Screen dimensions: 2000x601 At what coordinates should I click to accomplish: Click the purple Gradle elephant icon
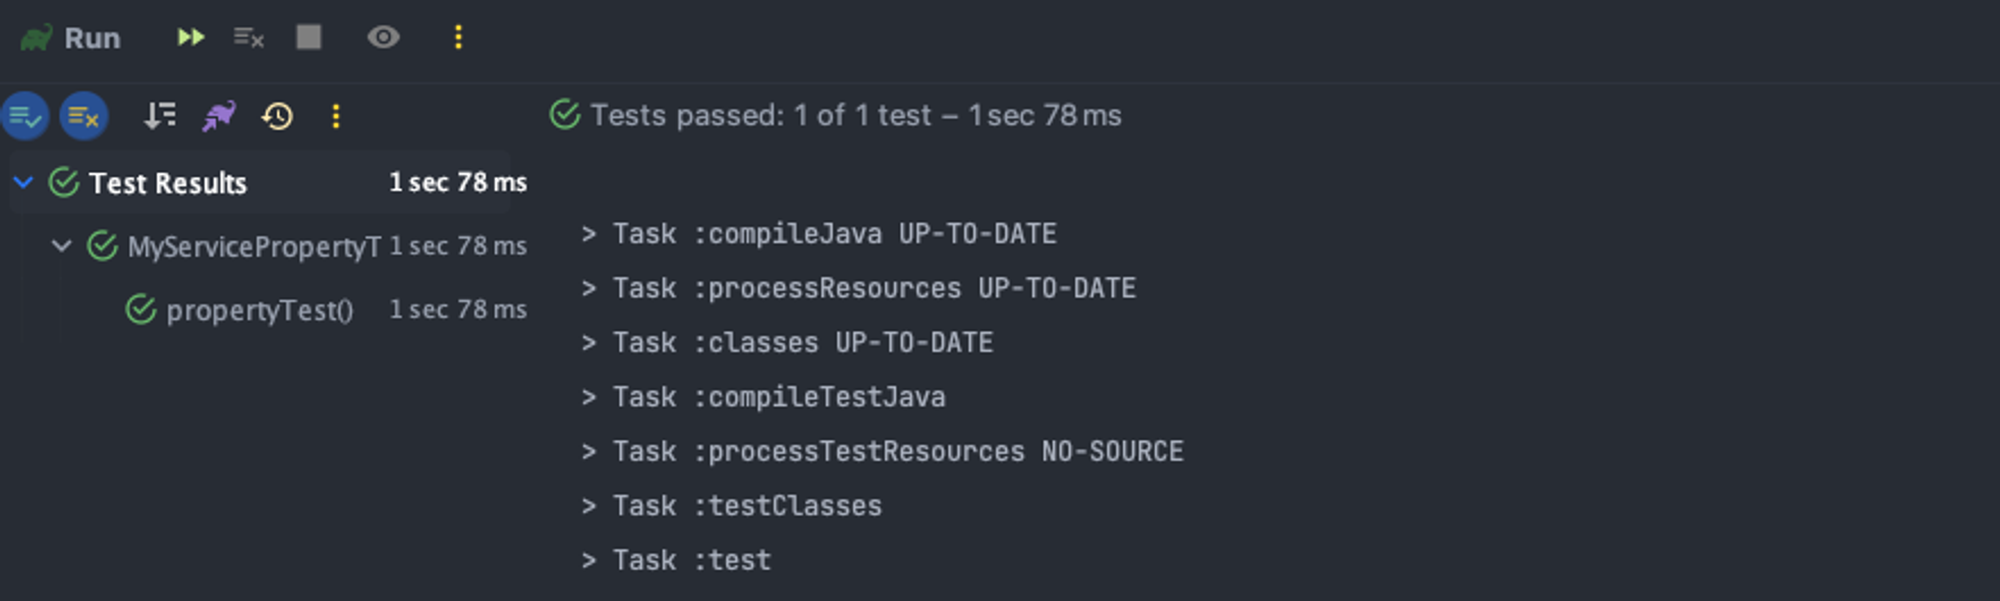point(219,116)
